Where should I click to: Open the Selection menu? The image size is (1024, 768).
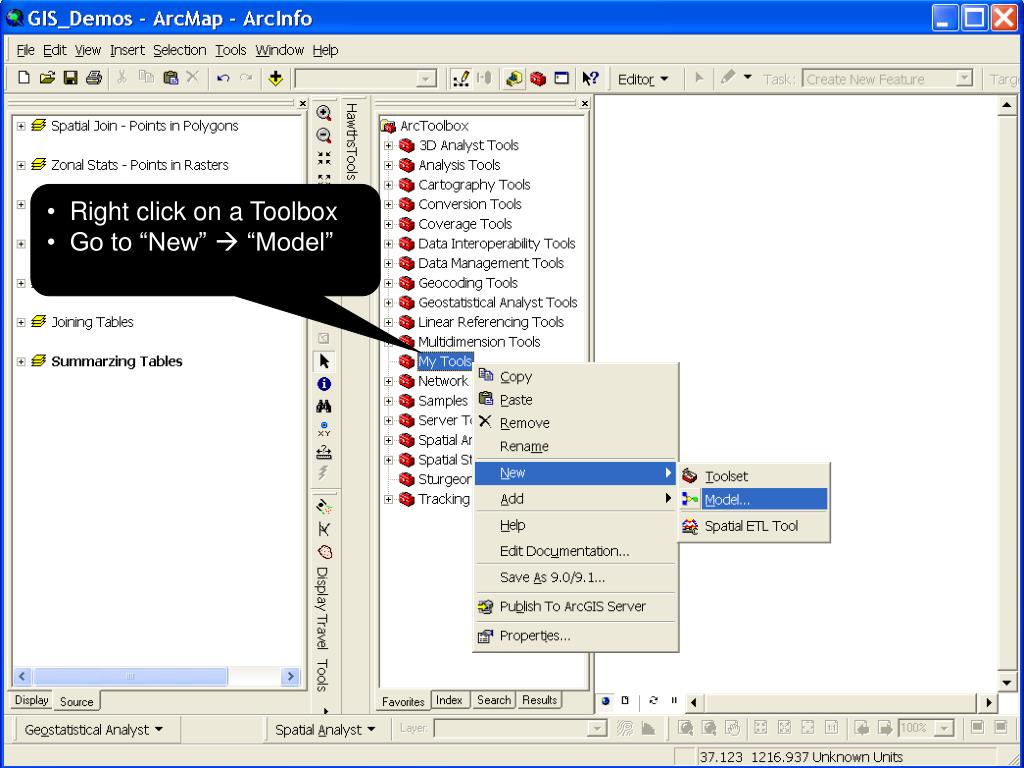[180, 50]
